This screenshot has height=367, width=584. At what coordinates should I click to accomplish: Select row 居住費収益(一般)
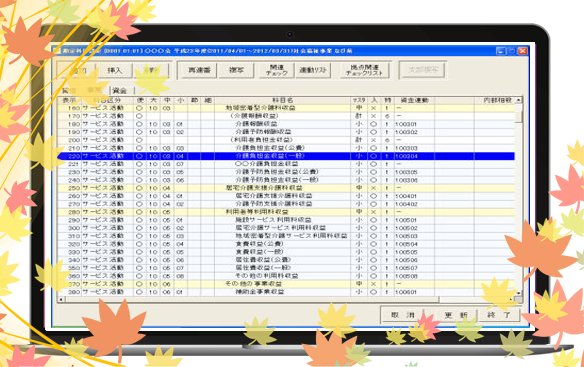[286, 268]
